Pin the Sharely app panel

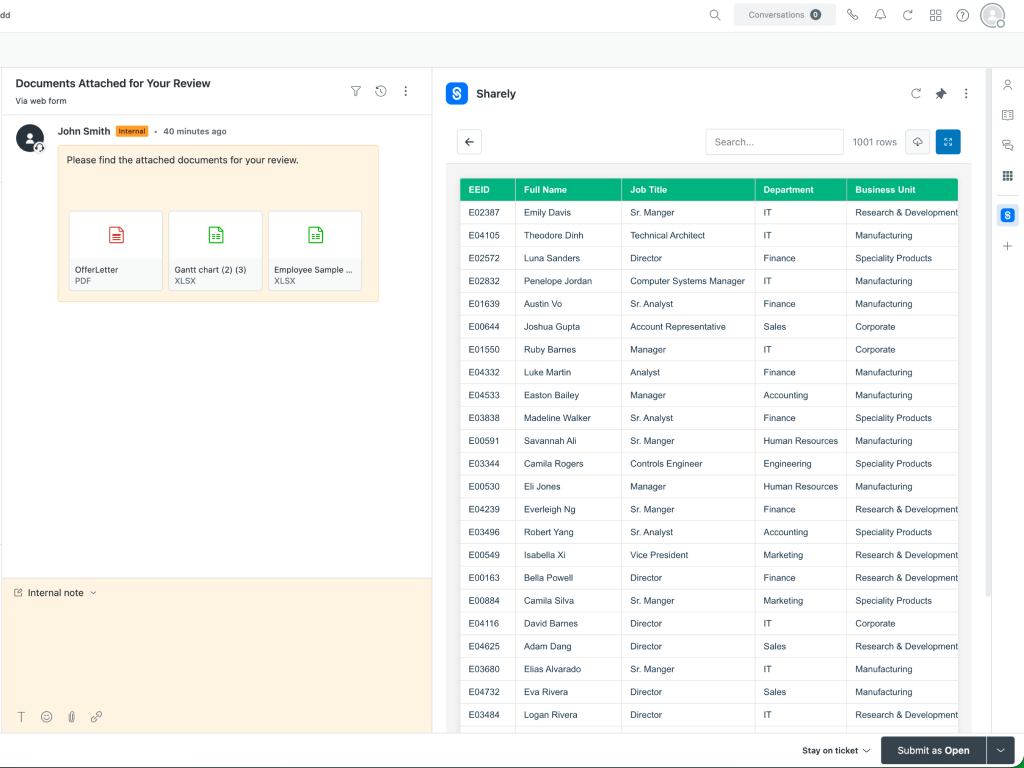(x=941, y=94)
